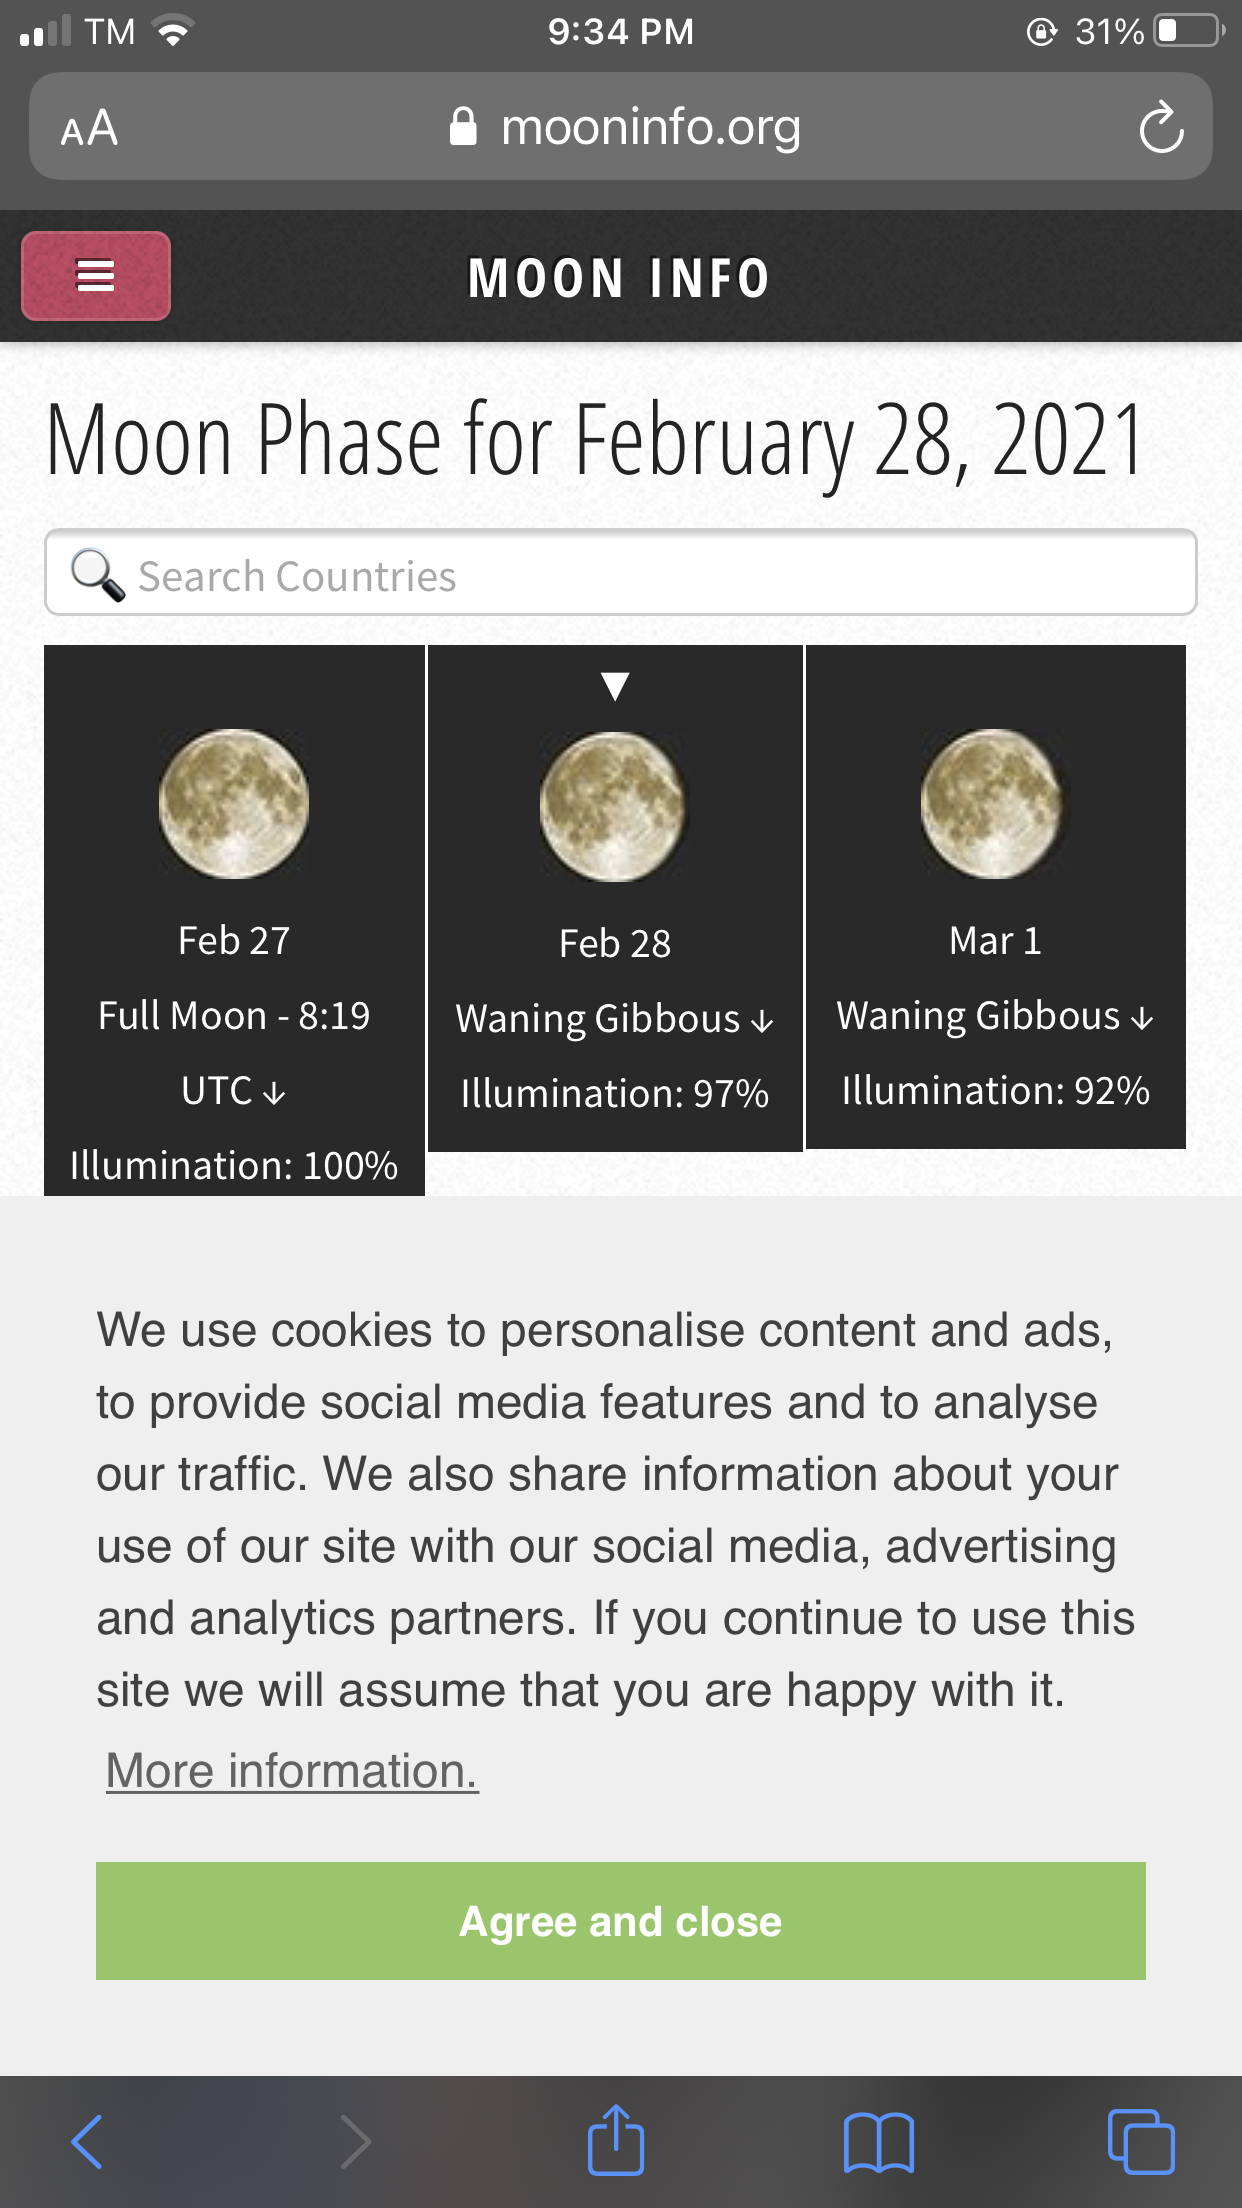Tap the Safari forward arrow
Screen dimensions: 1242x2208
click(354, 2141)
